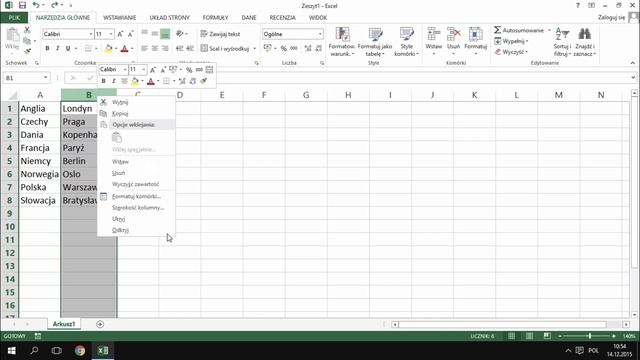Screen dimensions: 640x360
Task: Switch to page layout view in status bar
Action: coord(529,336)
